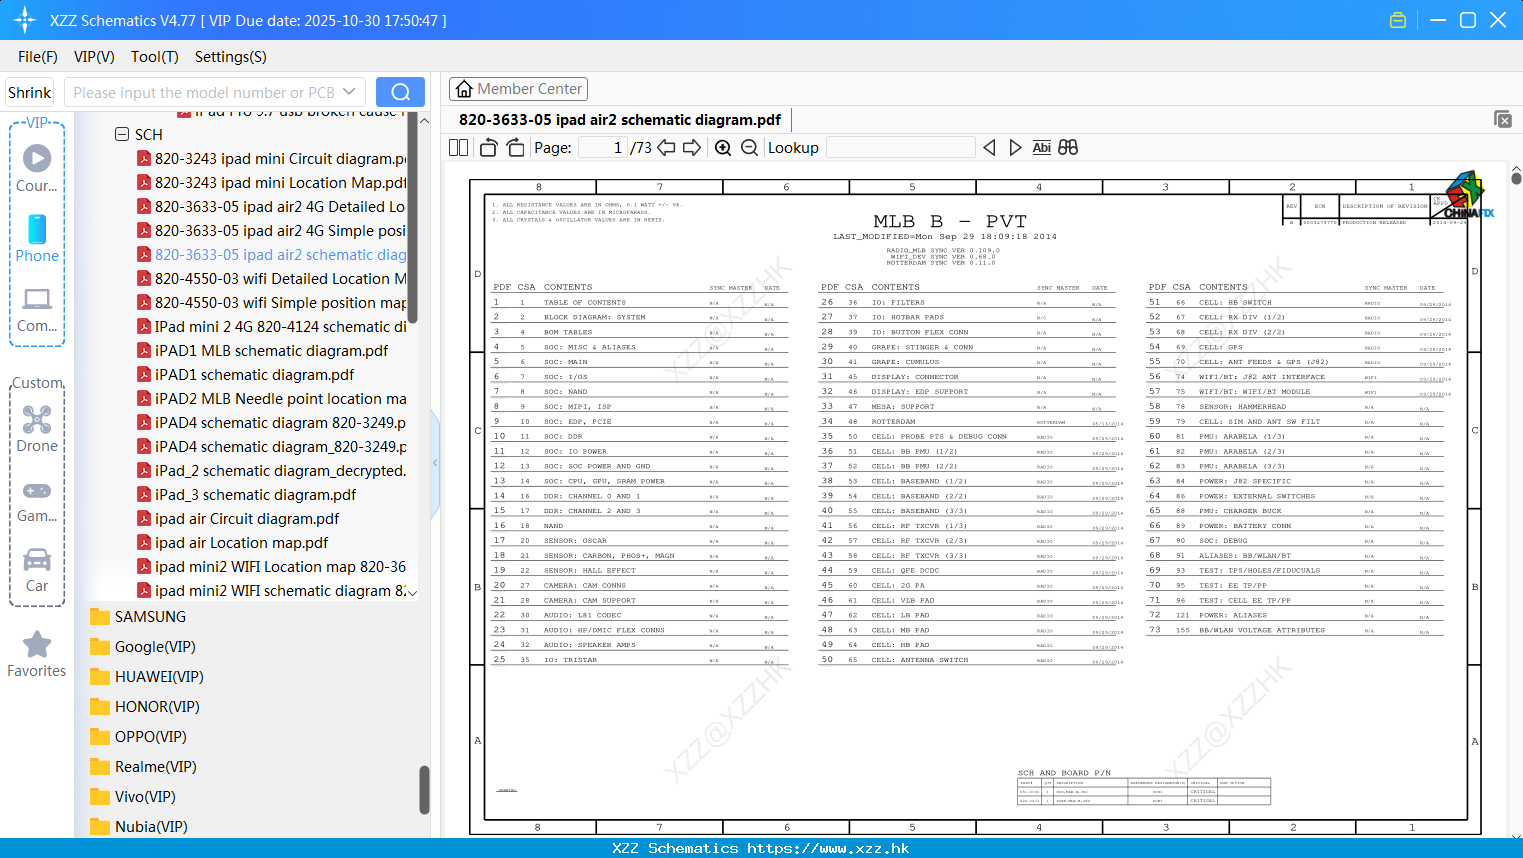The height and width of the screenshot is (858, 1523).
Task: Click the pop-out icon beside the document tab
Action: tap(1503, 119)
